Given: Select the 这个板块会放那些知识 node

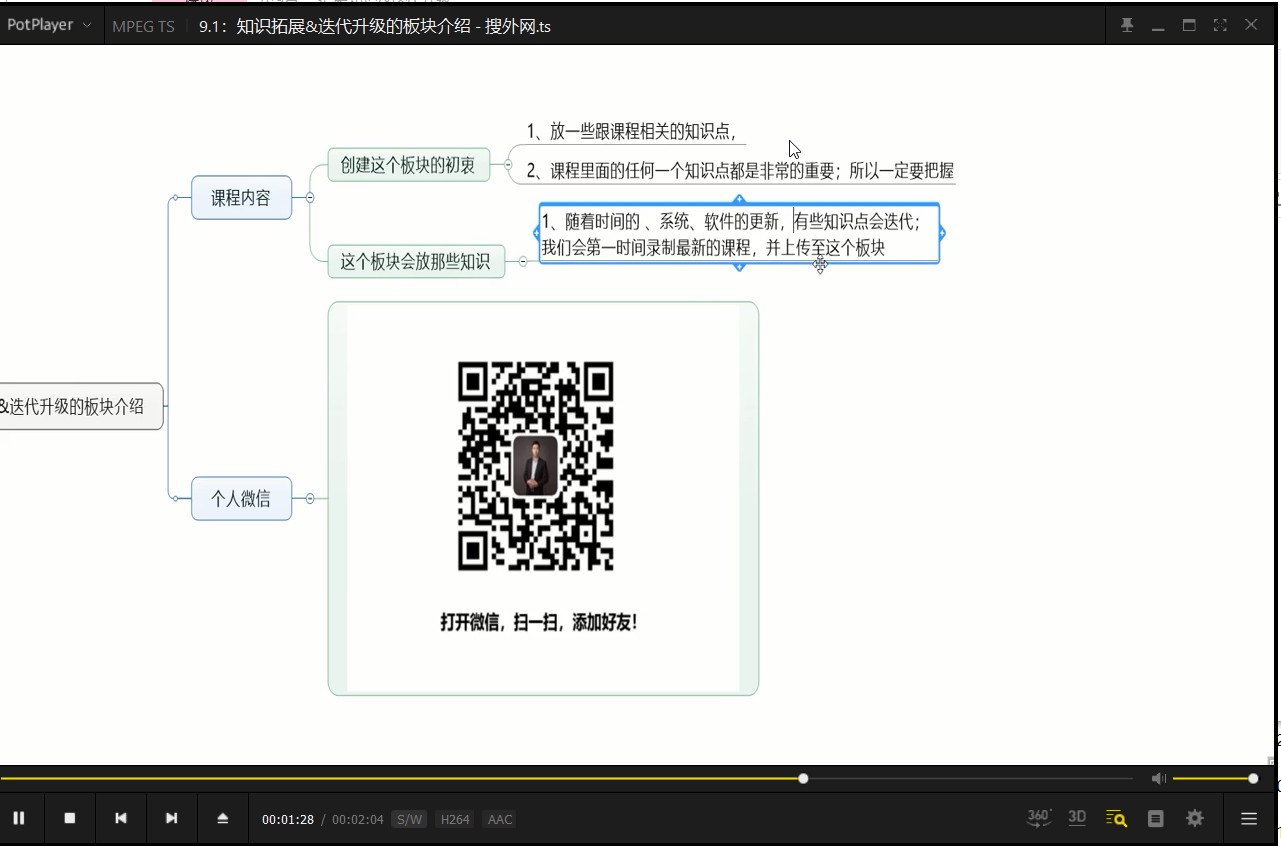Looking at the screenshot, I should coord(416,262).
